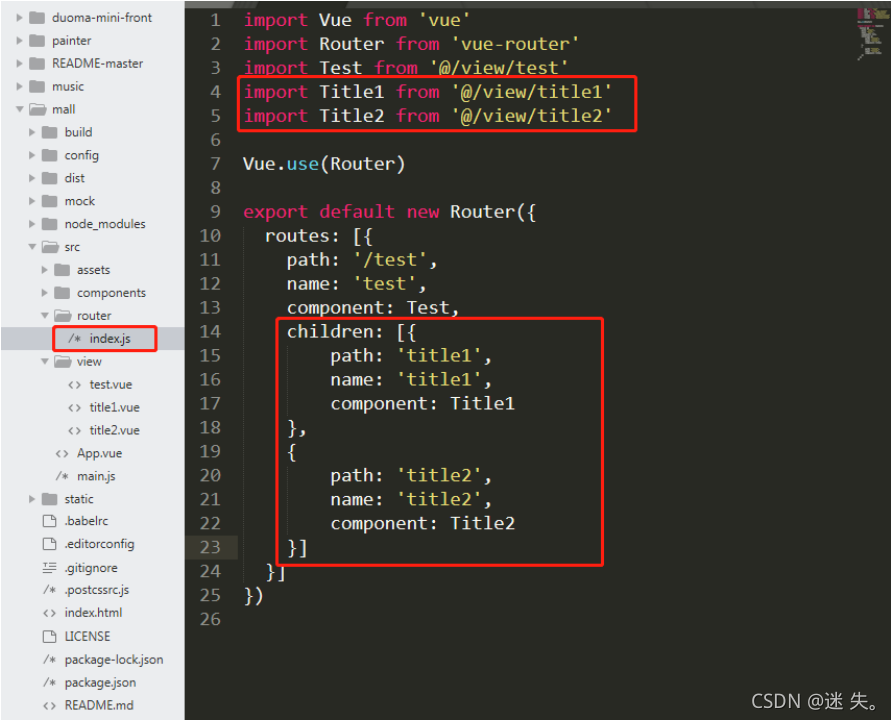891x721 pixels.
Task: Open README.md from the sidebar
Action: (x=99, y=705)
